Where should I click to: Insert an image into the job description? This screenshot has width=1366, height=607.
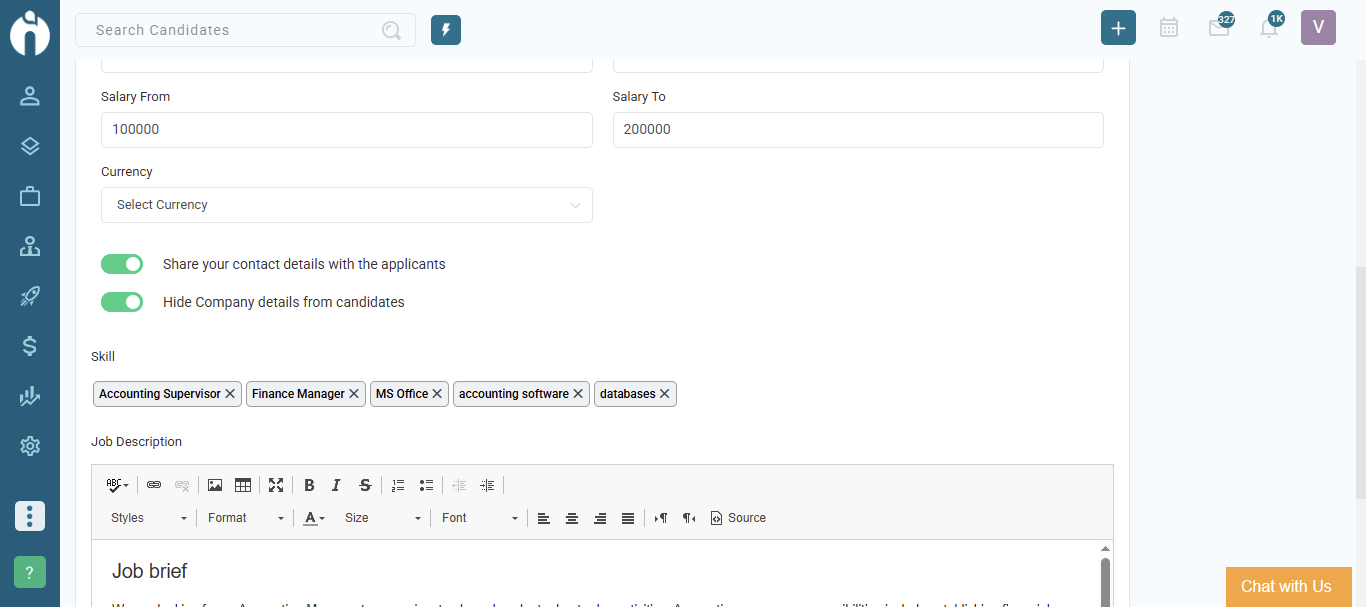(215, 485)
